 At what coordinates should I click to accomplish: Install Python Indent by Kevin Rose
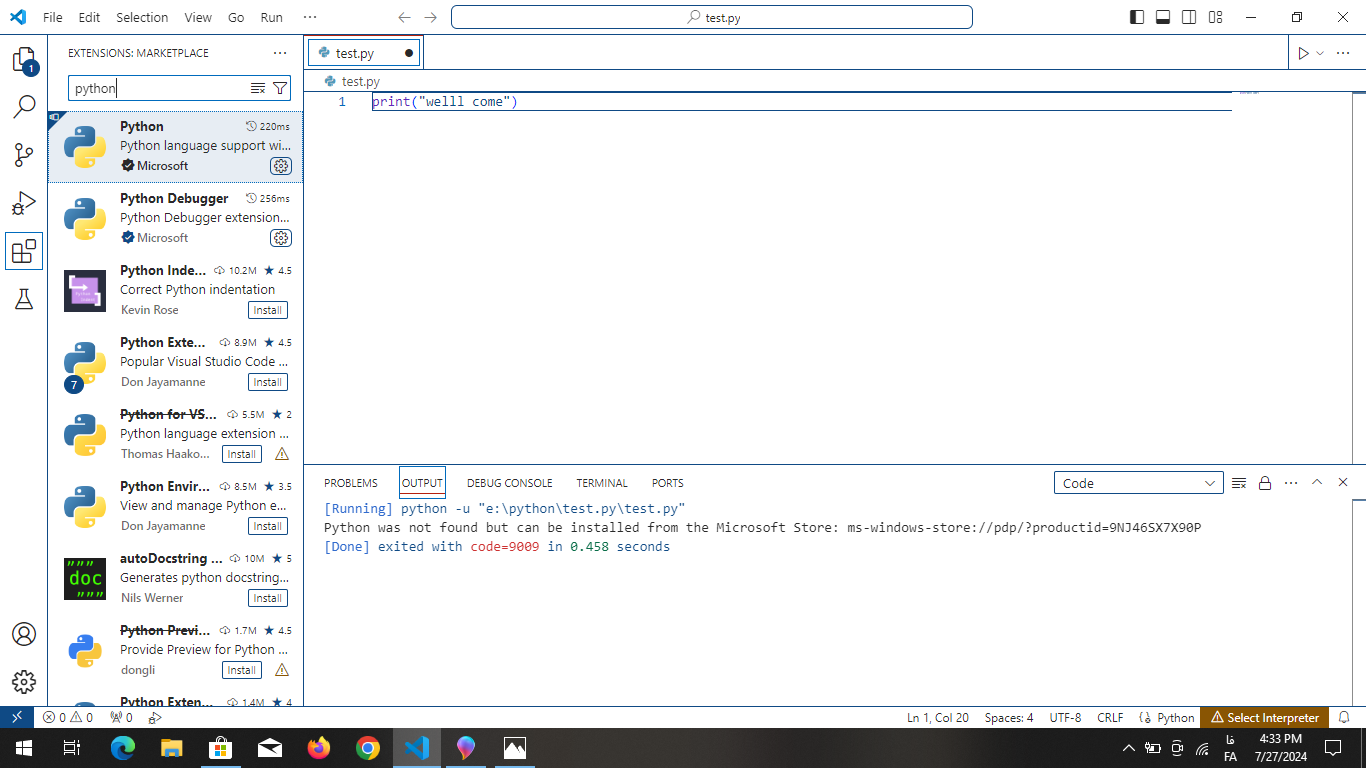pos(267,310)
